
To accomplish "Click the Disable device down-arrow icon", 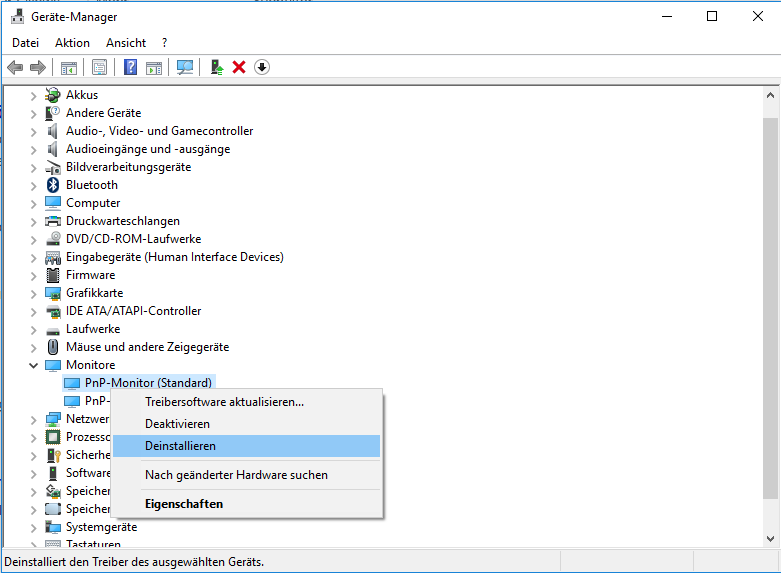I will click(262, 67).
